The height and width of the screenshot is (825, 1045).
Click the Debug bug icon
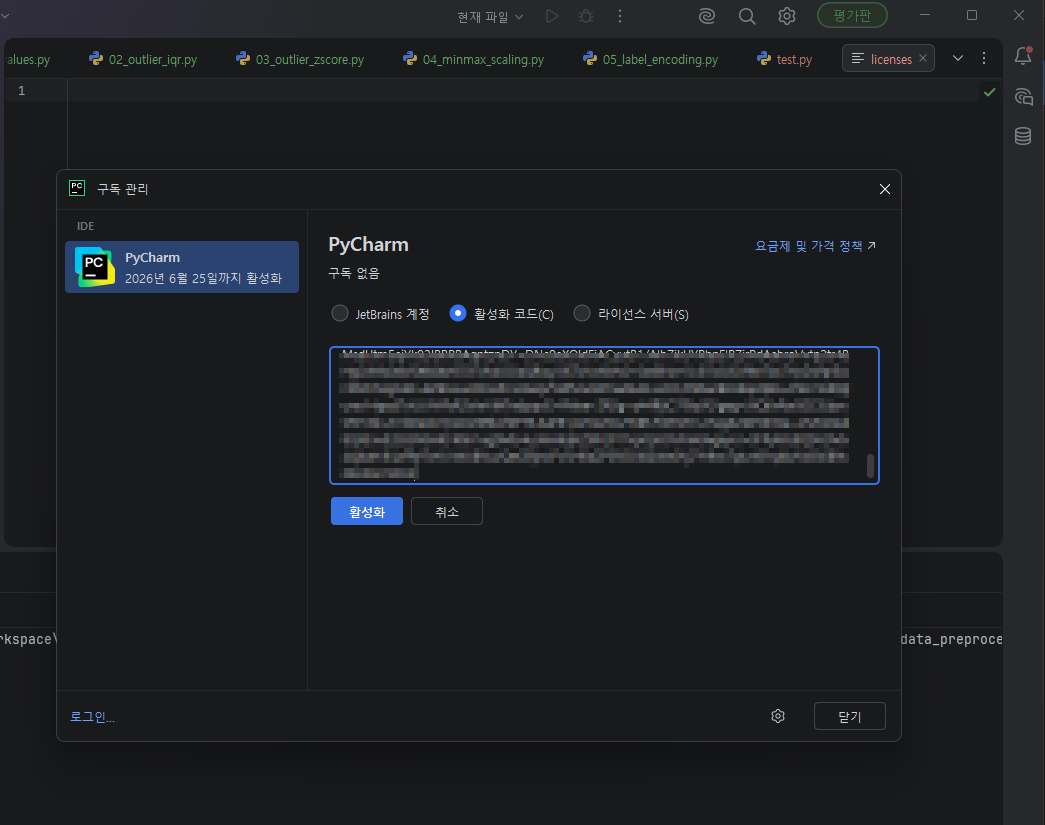point(586,16)
